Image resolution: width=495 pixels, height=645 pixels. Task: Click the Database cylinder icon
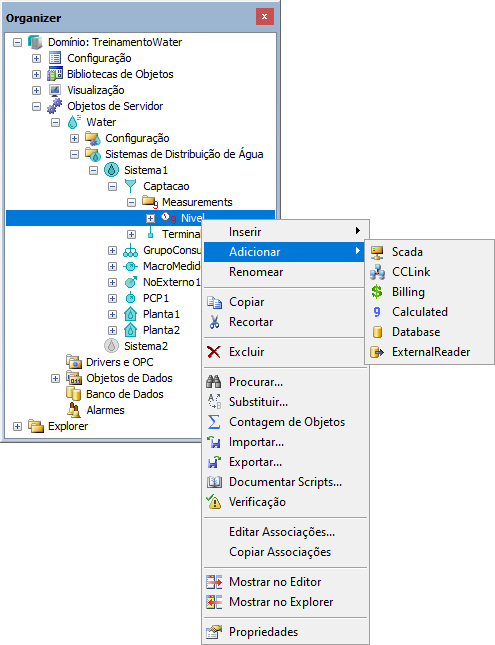coord(377,332)
